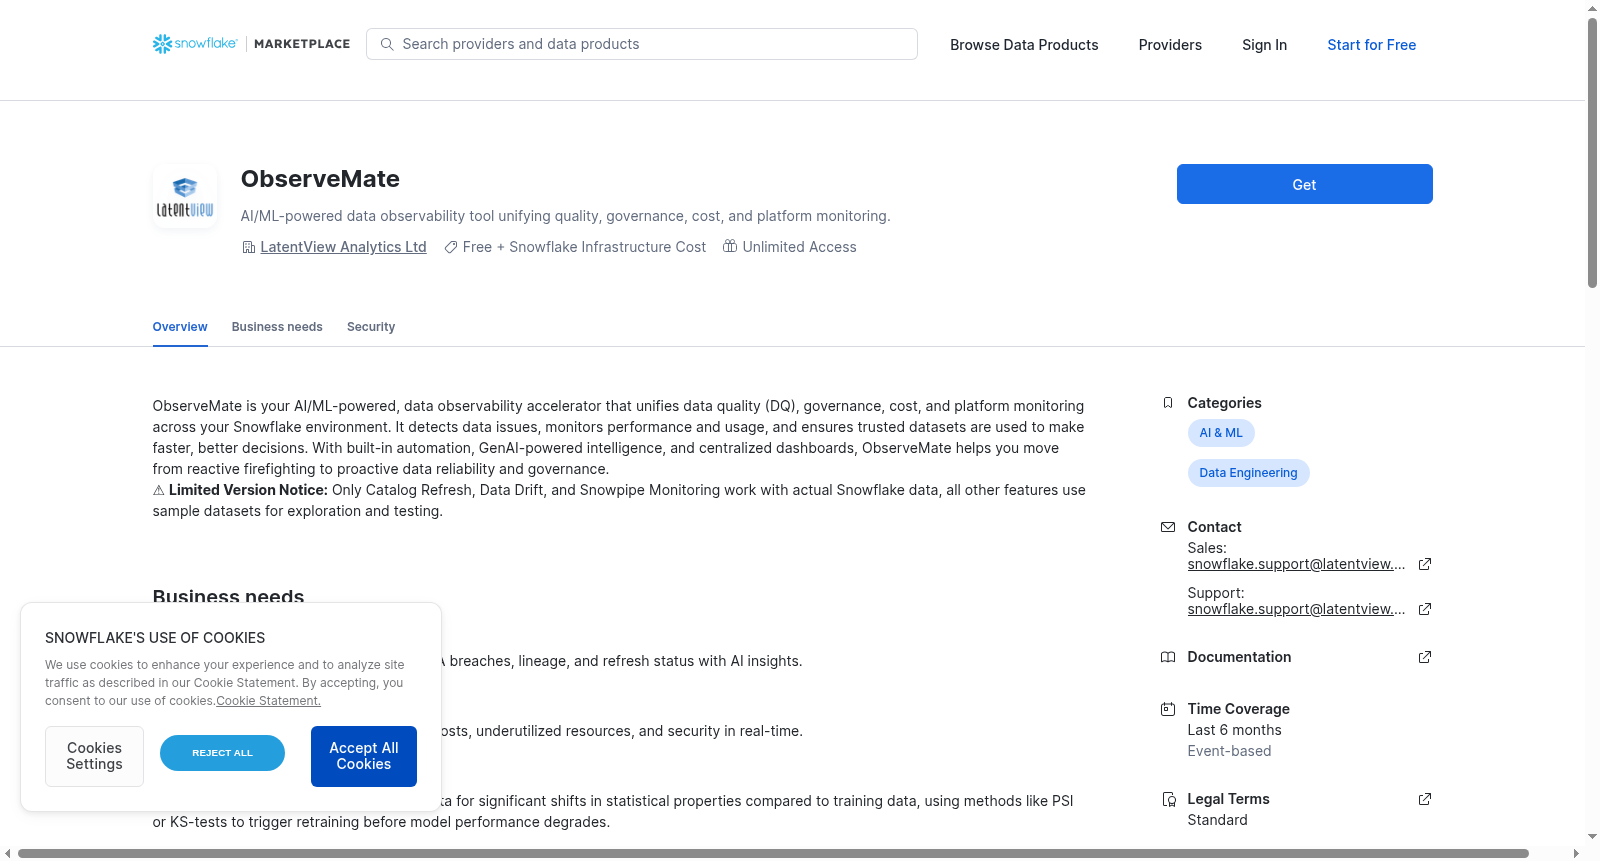1600x861 pixels.
Task: Click the horizontal scrollbar right arrow
Action: 1577,853
